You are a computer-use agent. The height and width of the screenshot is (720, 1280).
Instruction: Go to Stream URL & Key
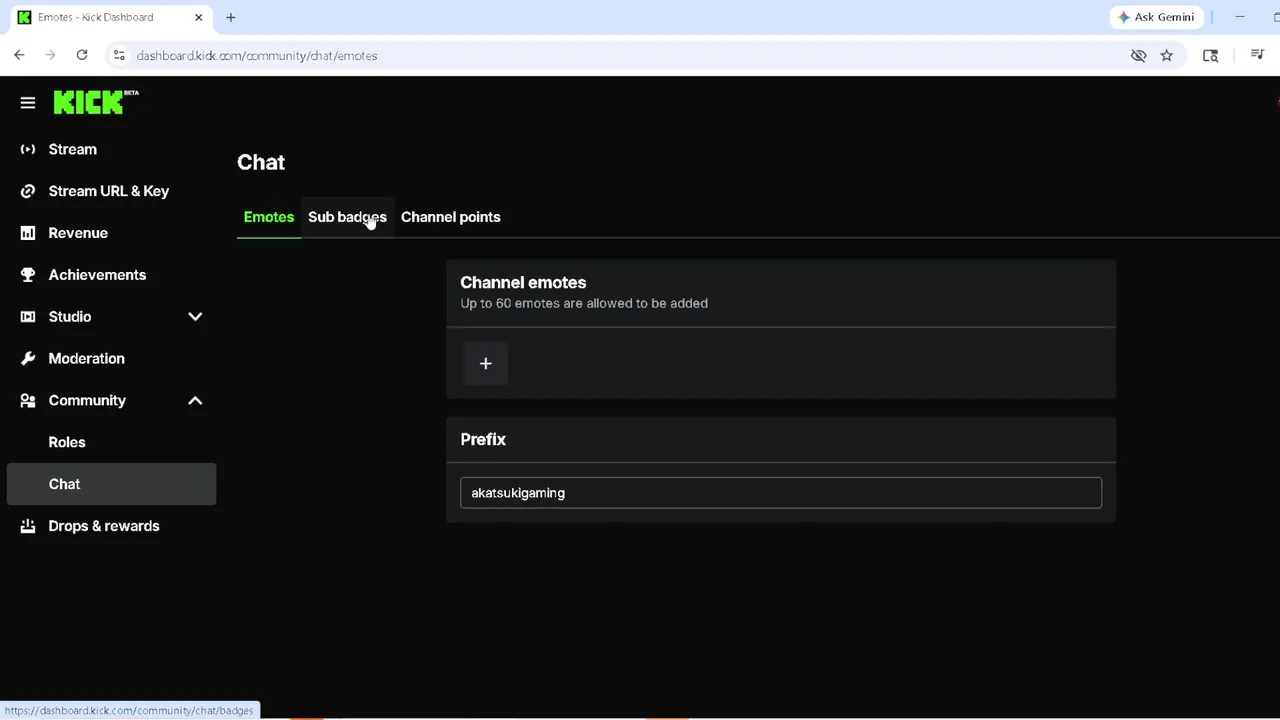(111, 191)
